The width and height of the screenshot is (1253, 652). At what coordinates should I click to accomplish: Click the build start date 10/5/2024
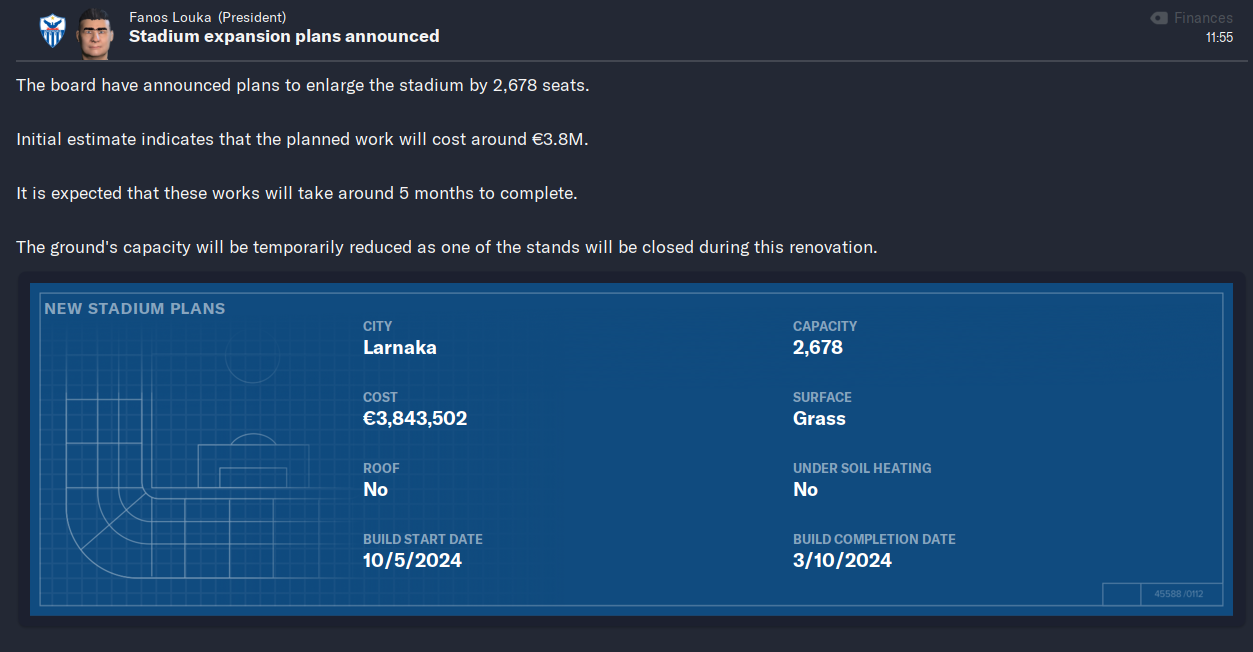tap(412, 561)
